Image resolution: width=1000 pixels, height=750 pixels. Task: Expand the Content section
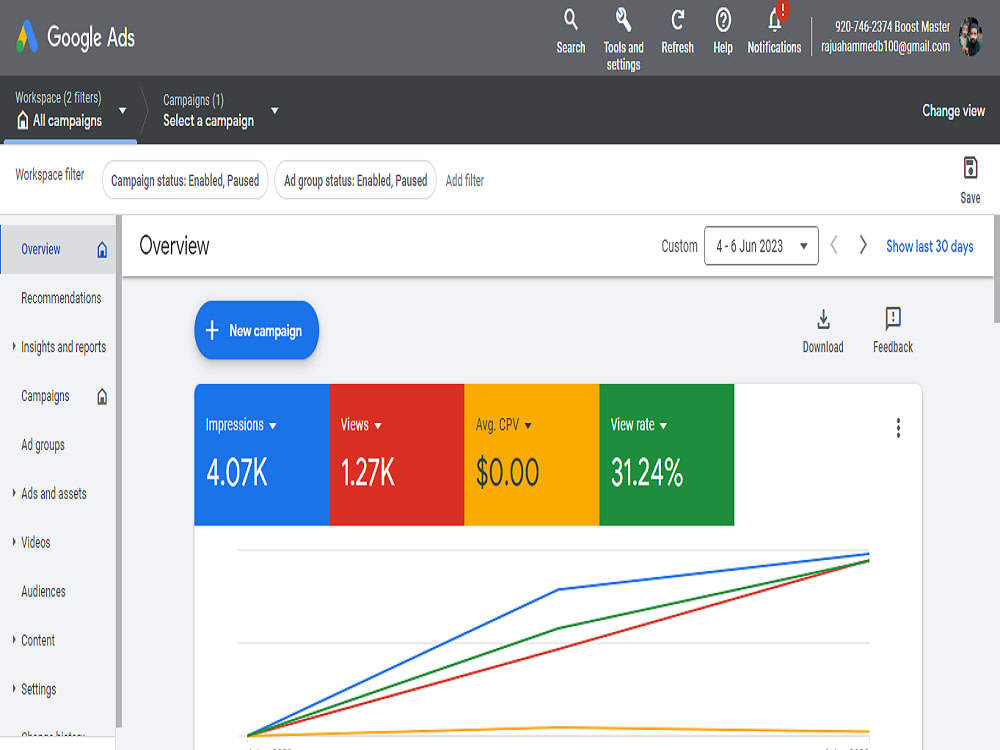(14, 640)
